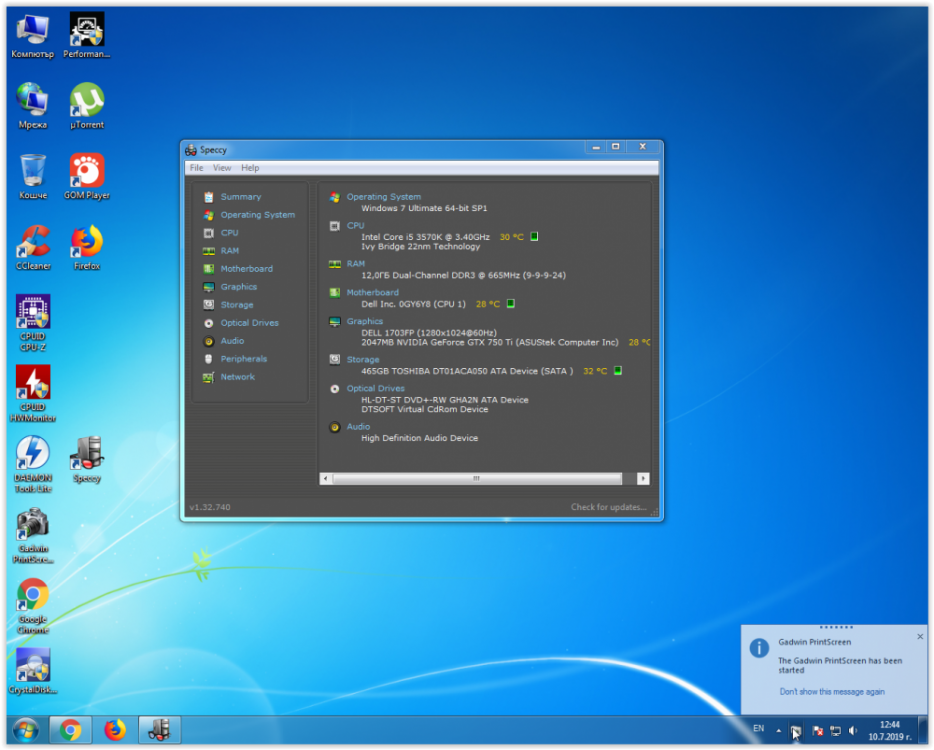This screenshot has height=750, width=934.
Task: Click the CCleaner desktop icon
Action: [33, 247]
